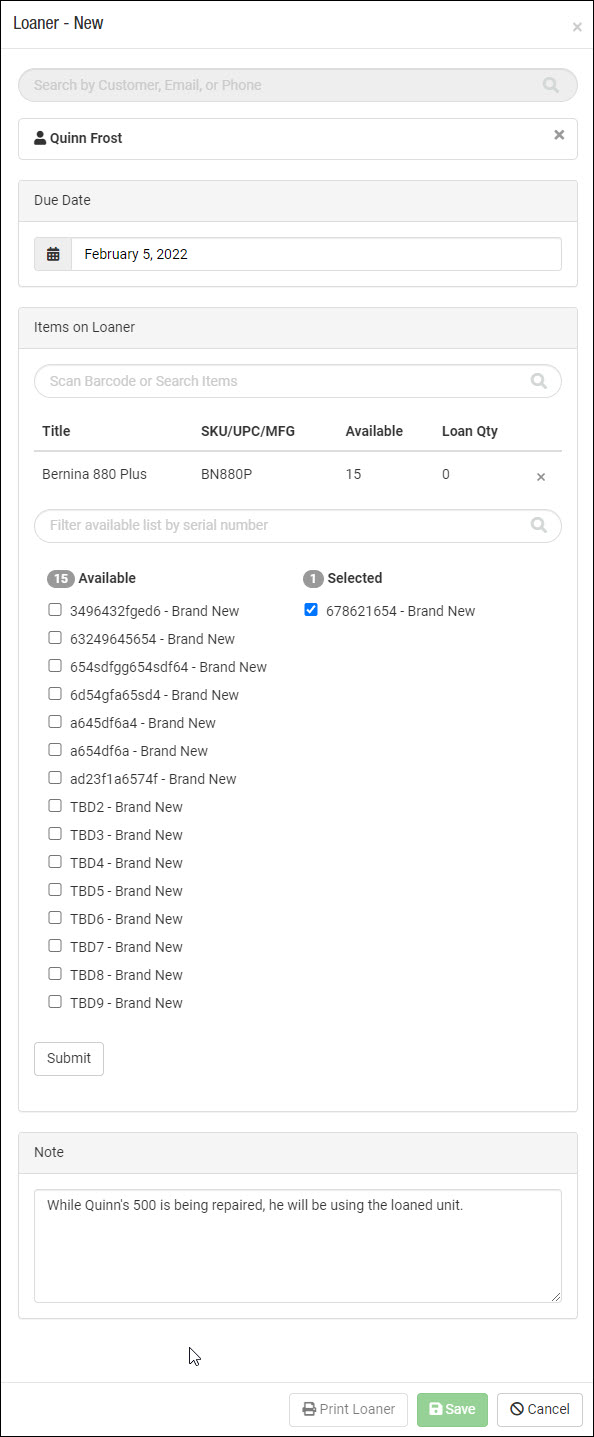The image size is (594, 1437).
Task: Submit the selected serial numbers
Action: pos(69,1058)
